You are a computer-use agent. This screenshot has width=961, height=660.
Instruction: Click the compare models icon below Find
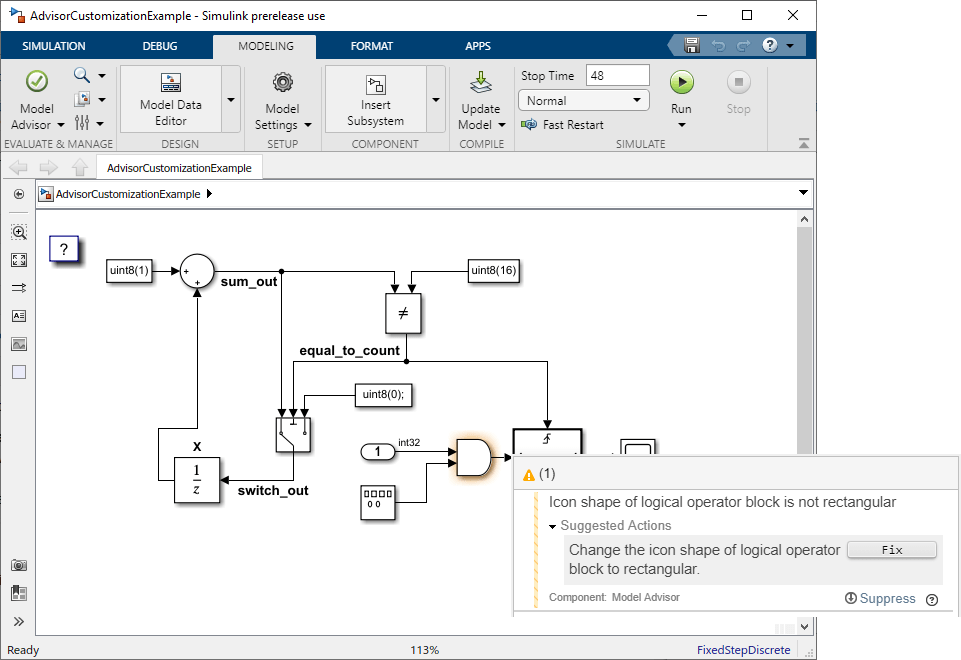click(x=82, y=99)
